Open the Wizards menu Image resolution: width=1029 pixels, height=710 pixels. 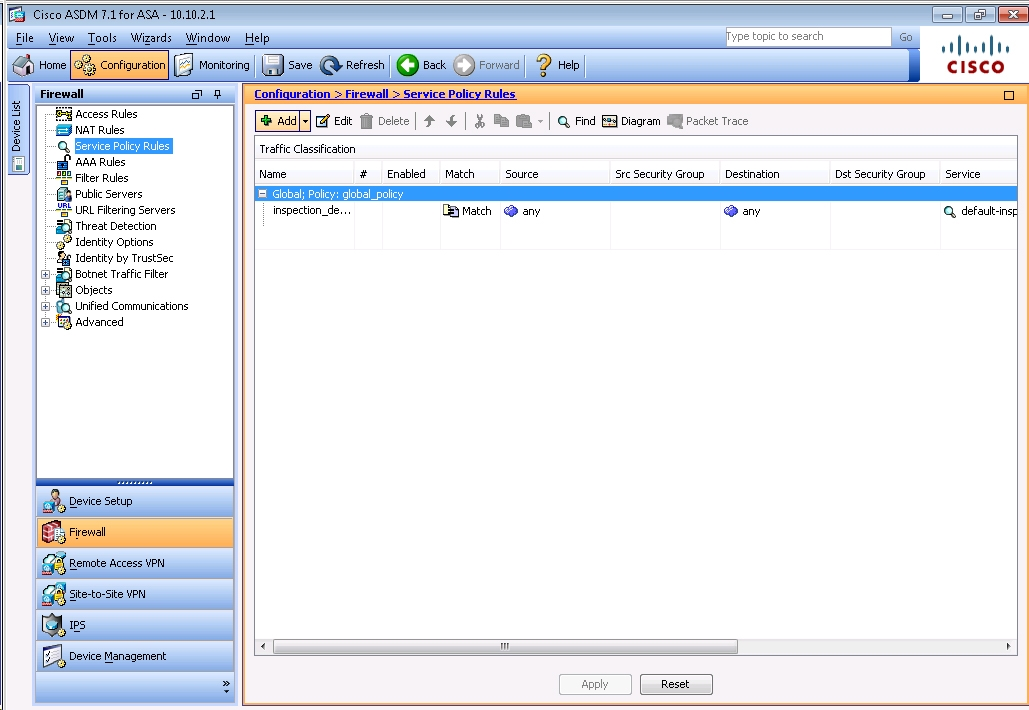tap(151, 38)
